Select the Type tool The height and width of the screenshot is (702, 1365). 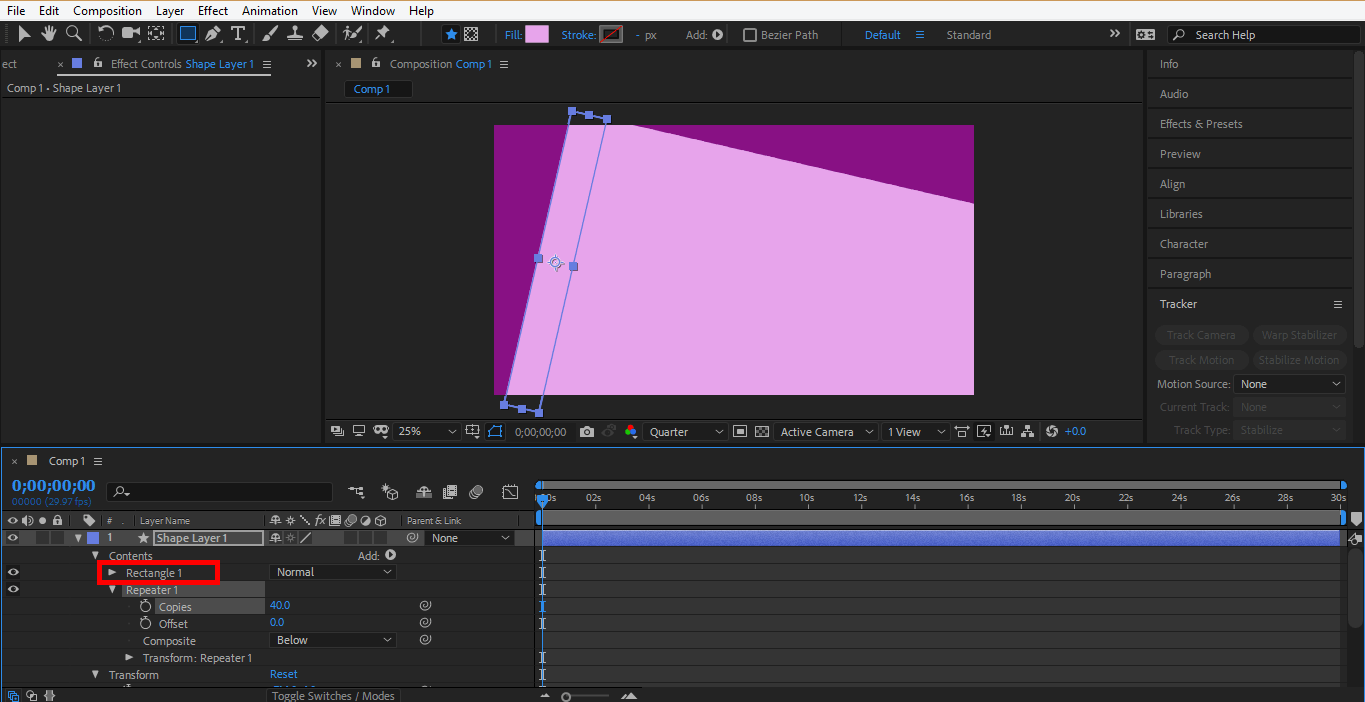238,34
